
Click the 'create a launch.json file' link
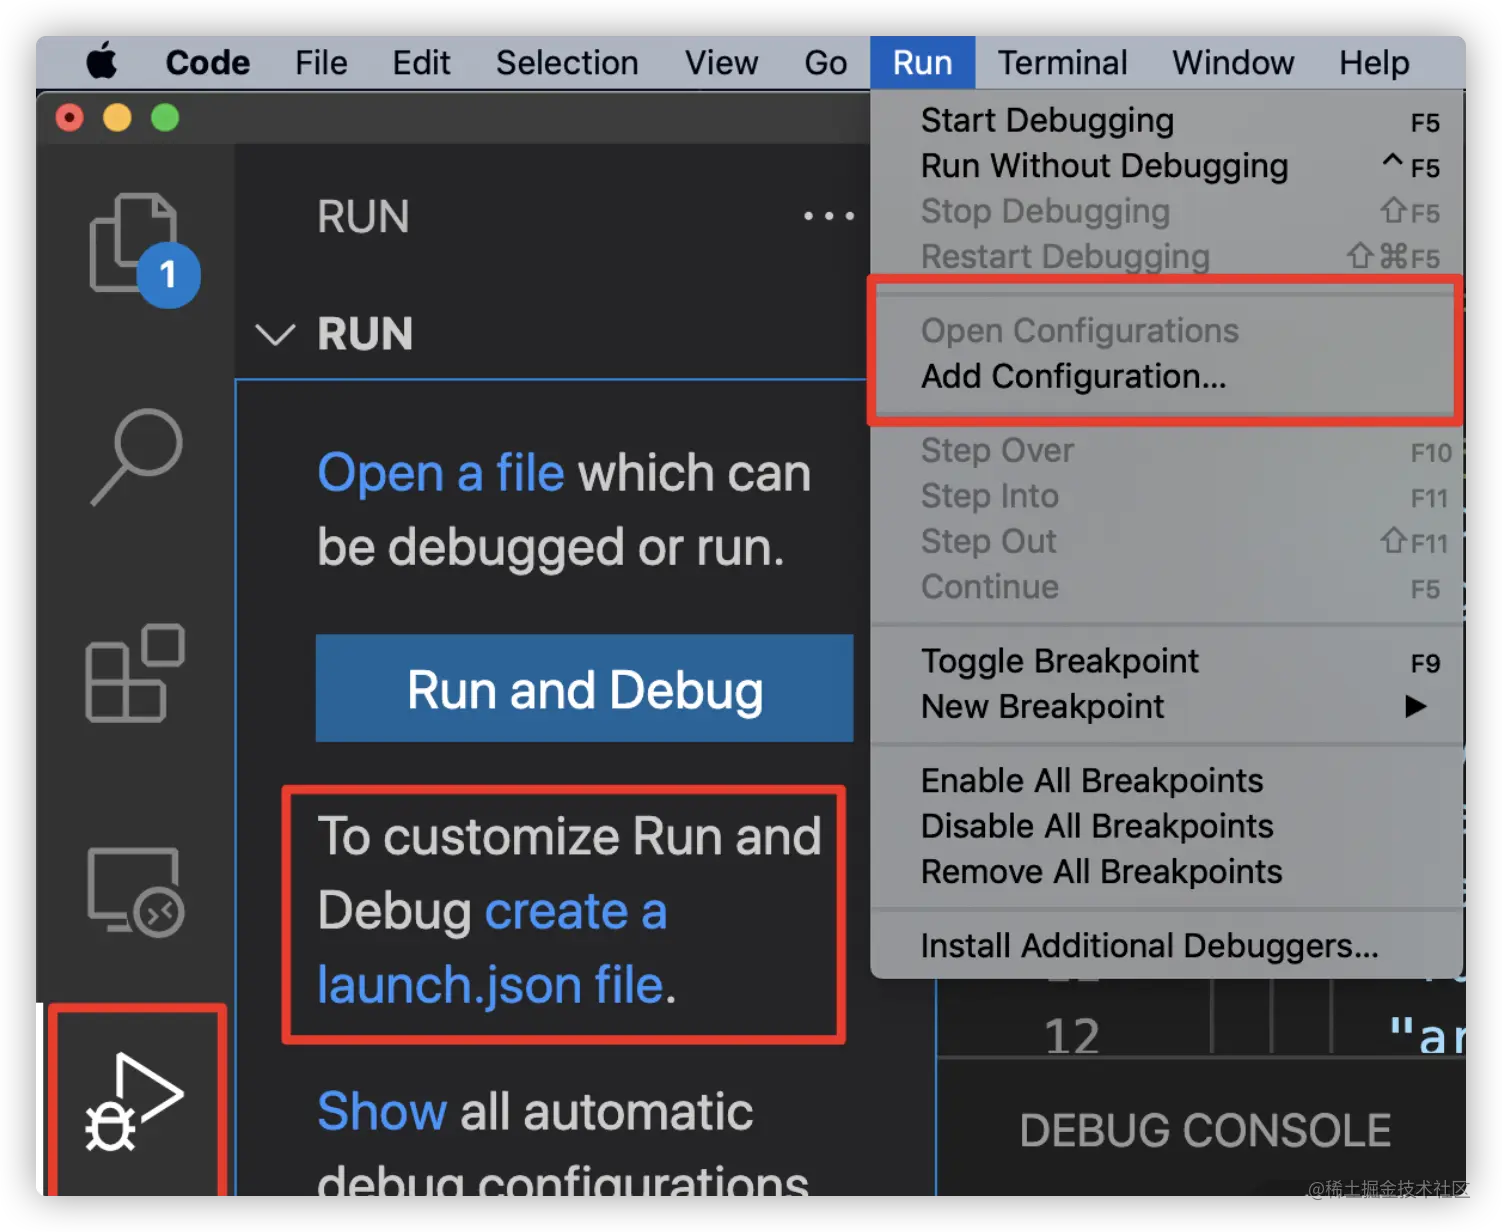[x=492, y=948]
